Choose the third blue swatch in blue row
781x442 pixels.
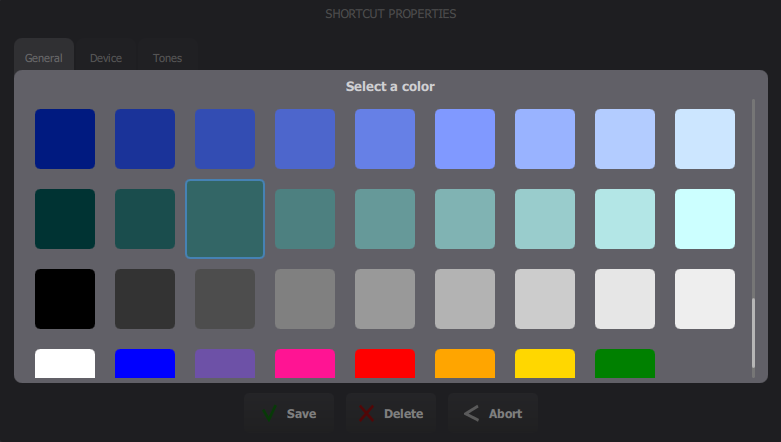[x=225, y=139]
